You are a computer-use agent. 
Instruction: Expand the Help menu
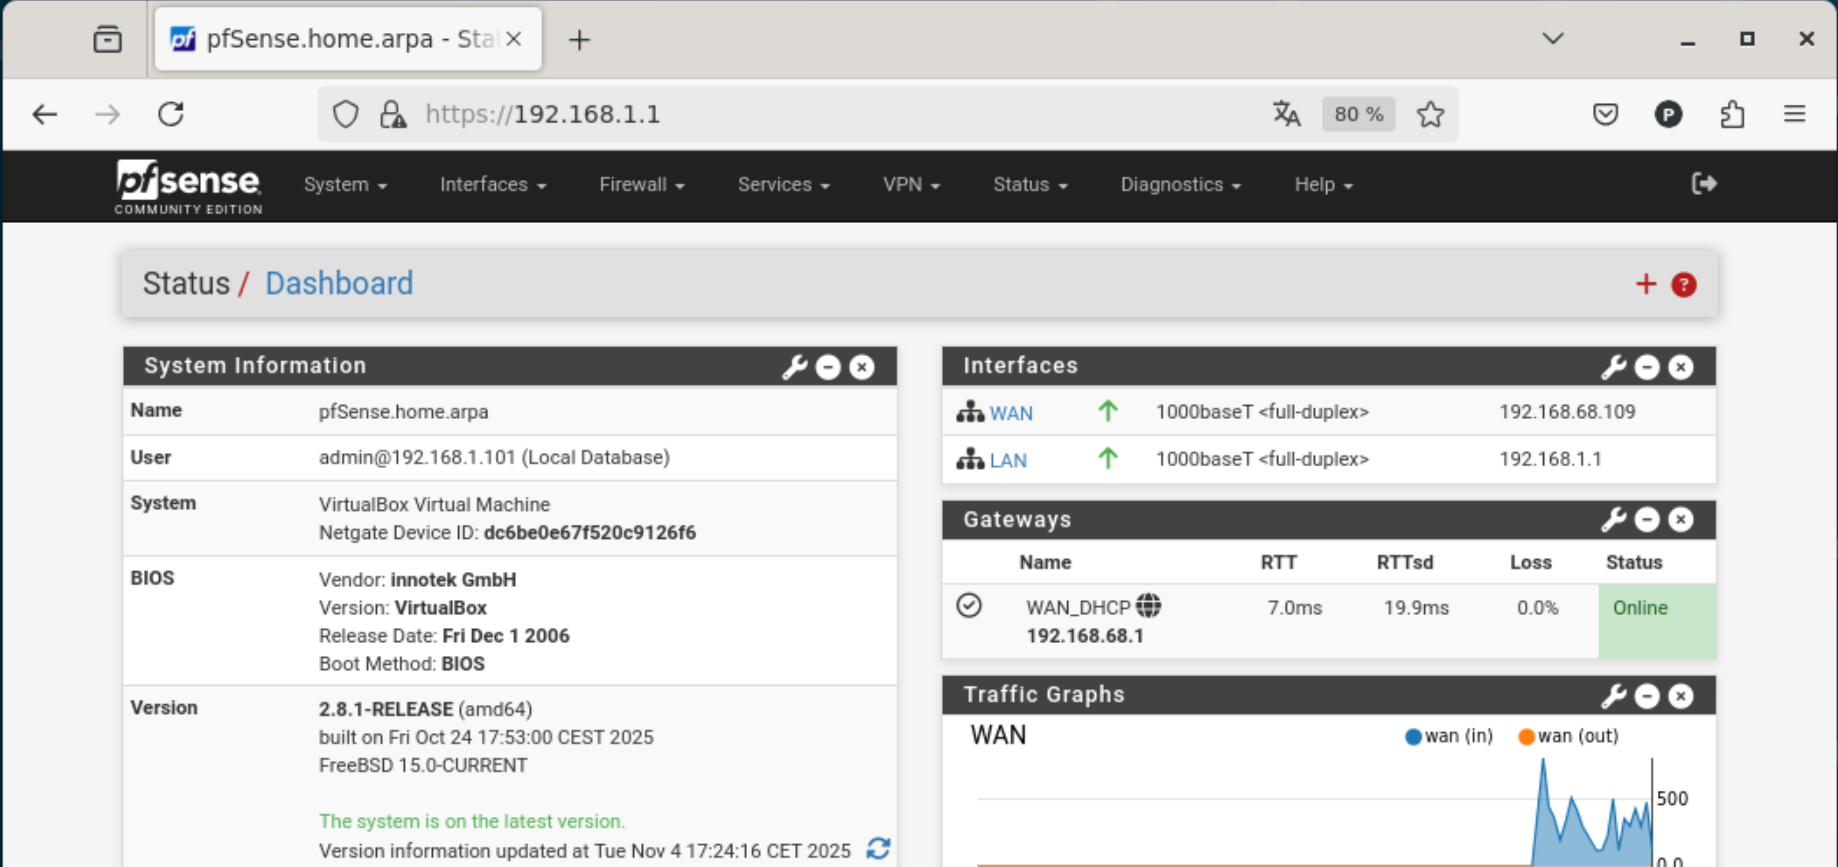1323,185
